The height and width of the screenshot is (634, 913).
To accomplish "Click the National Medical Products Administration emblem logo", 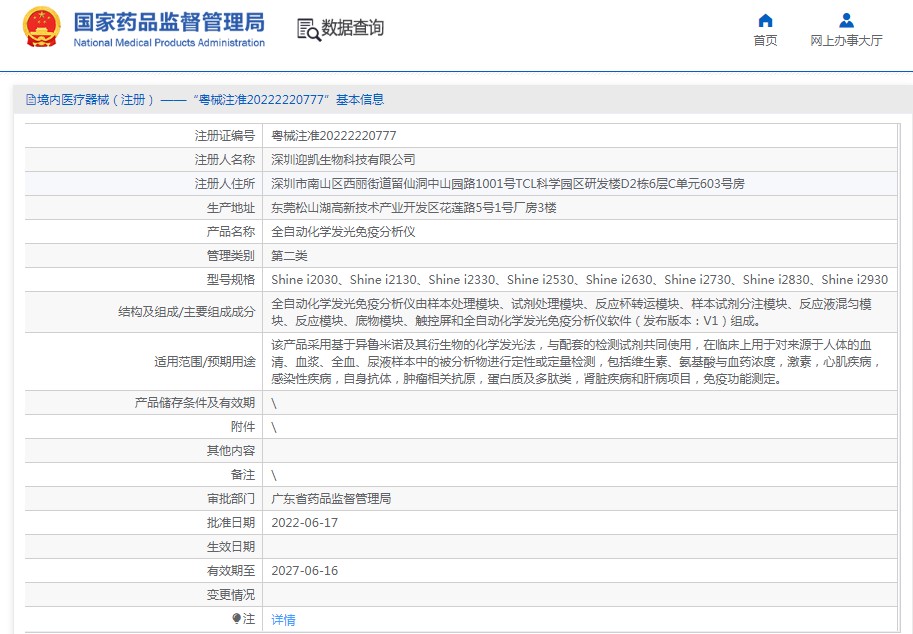I will pos(41,27).
